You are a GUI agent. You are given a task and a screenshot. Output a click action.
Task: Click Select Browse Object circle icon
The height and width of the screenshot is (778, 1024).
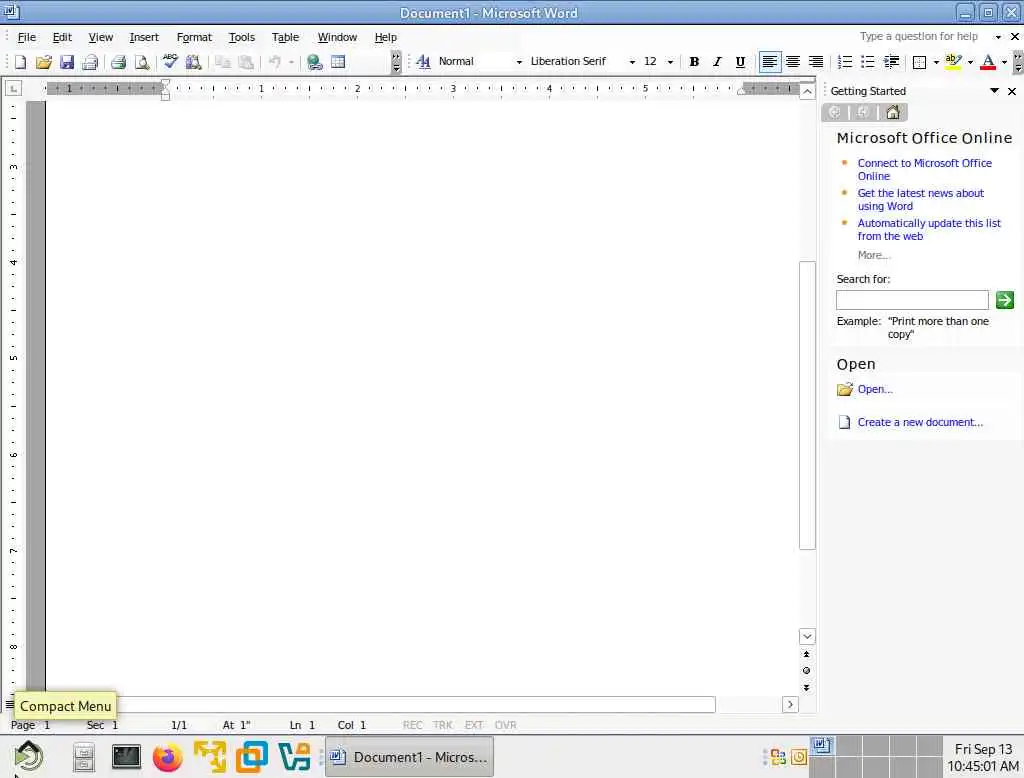click(x=807, y=671)
